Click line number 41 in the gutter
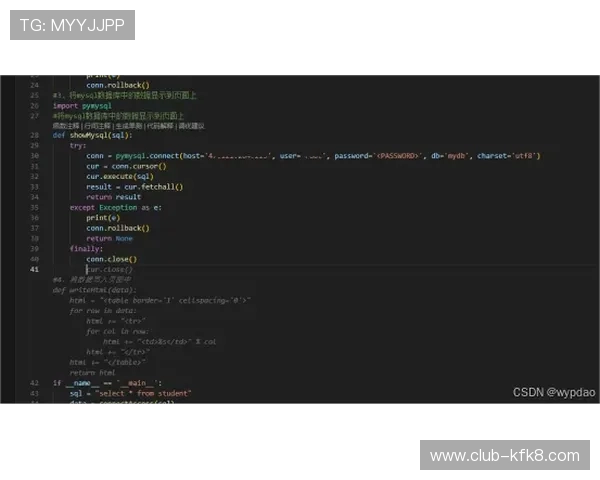 click(x=35, y=270)
